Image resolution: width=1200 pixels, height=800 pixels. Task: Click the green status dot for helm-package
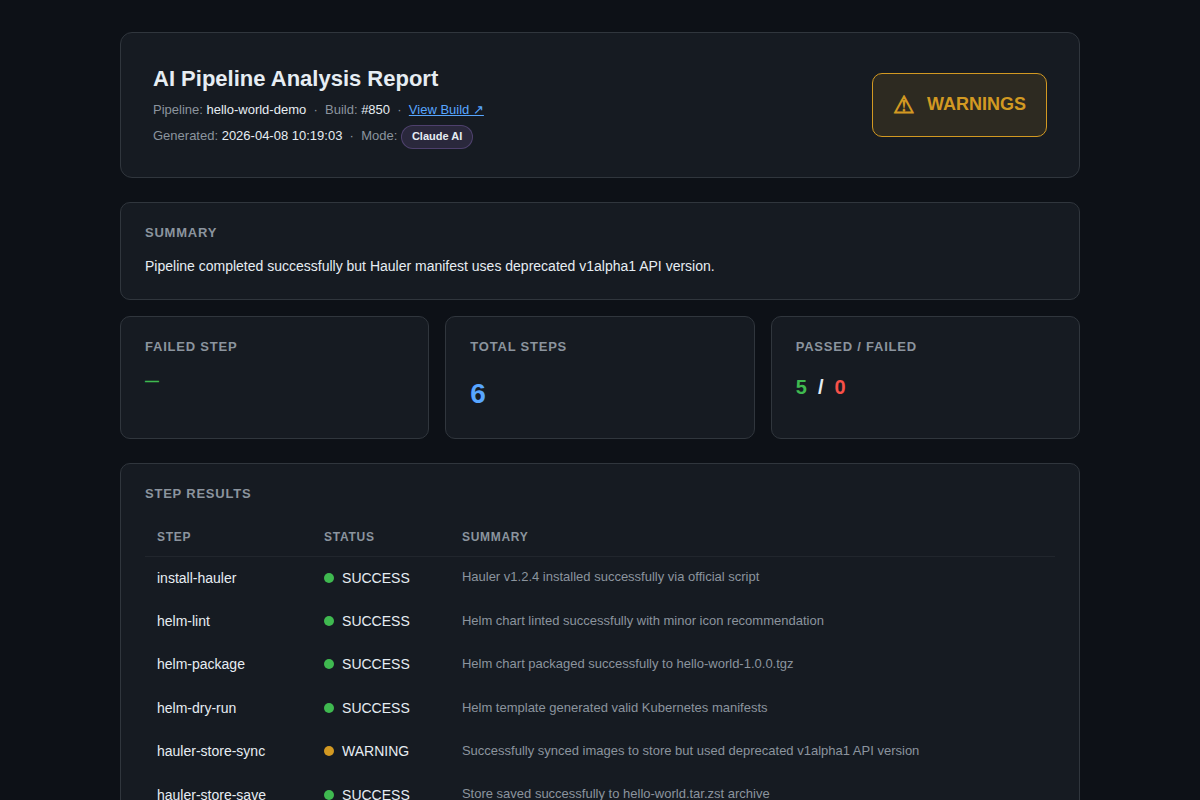(329, 664)
